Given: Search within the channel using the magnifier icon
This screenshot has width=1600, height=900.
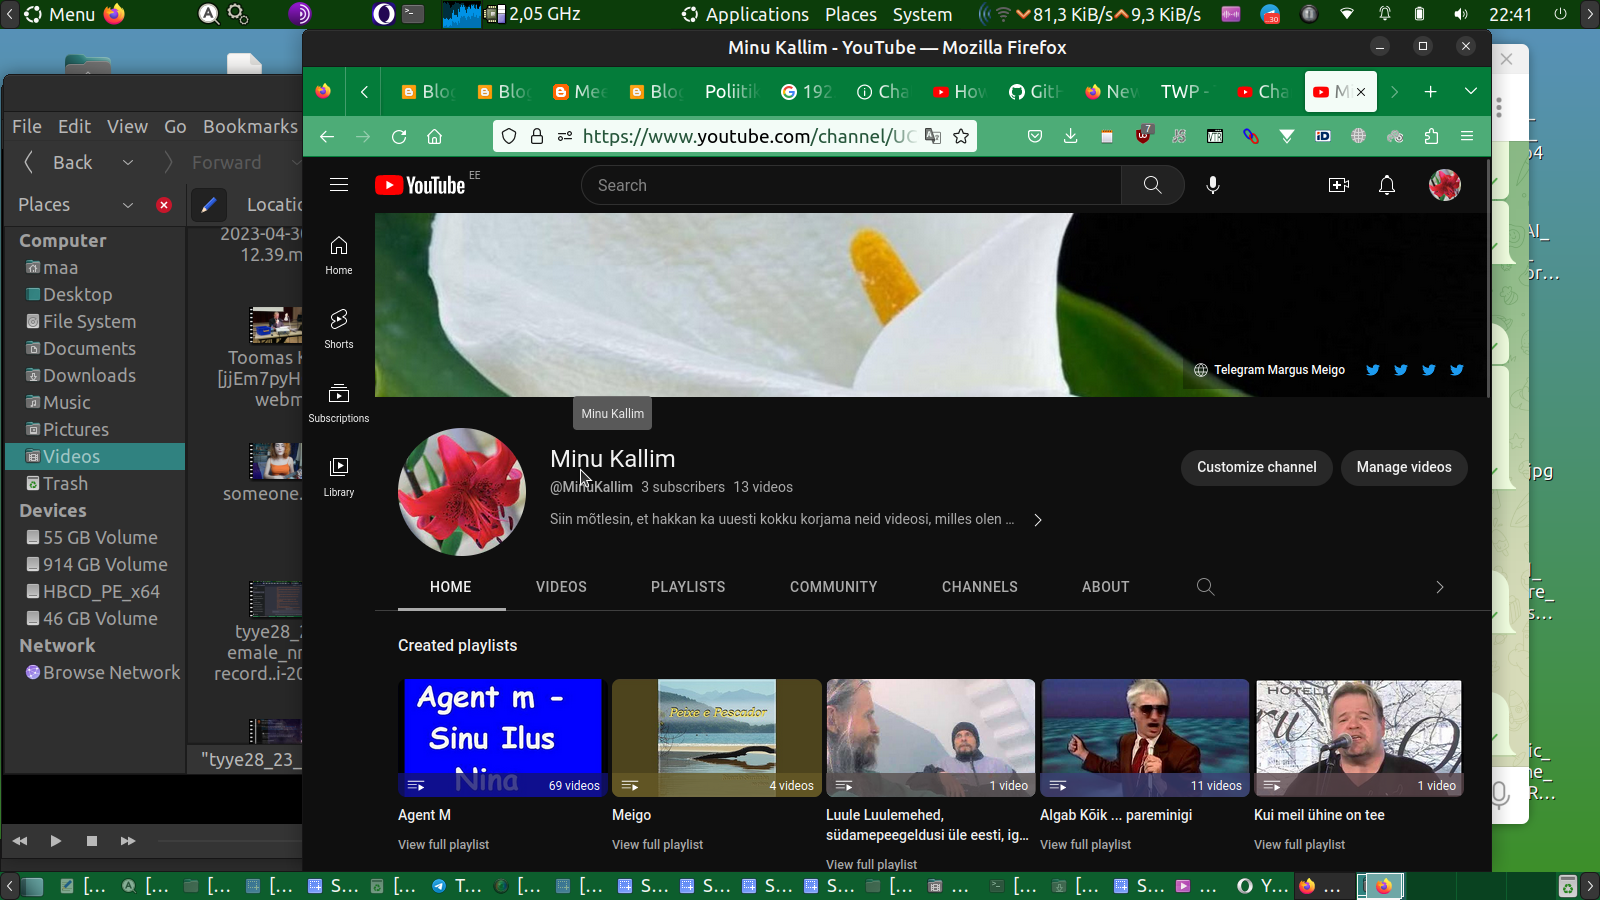Looking at the screenshot, I should click(x=1206, y=587).
